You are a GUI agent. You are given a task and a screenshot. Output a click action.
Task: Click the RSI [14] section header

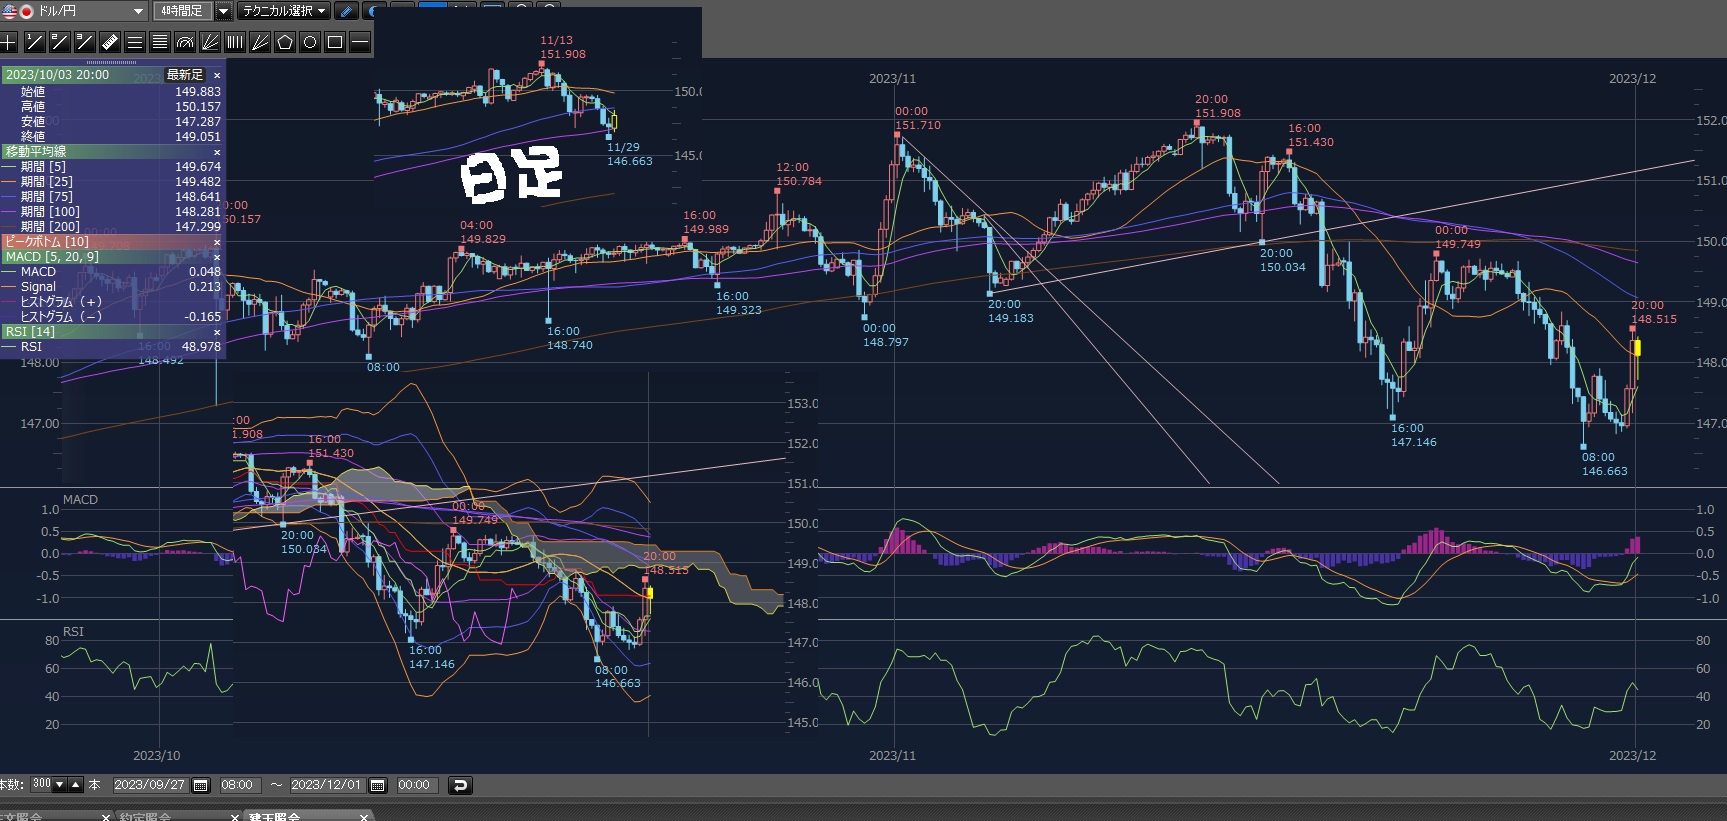[x=112, y=332]
